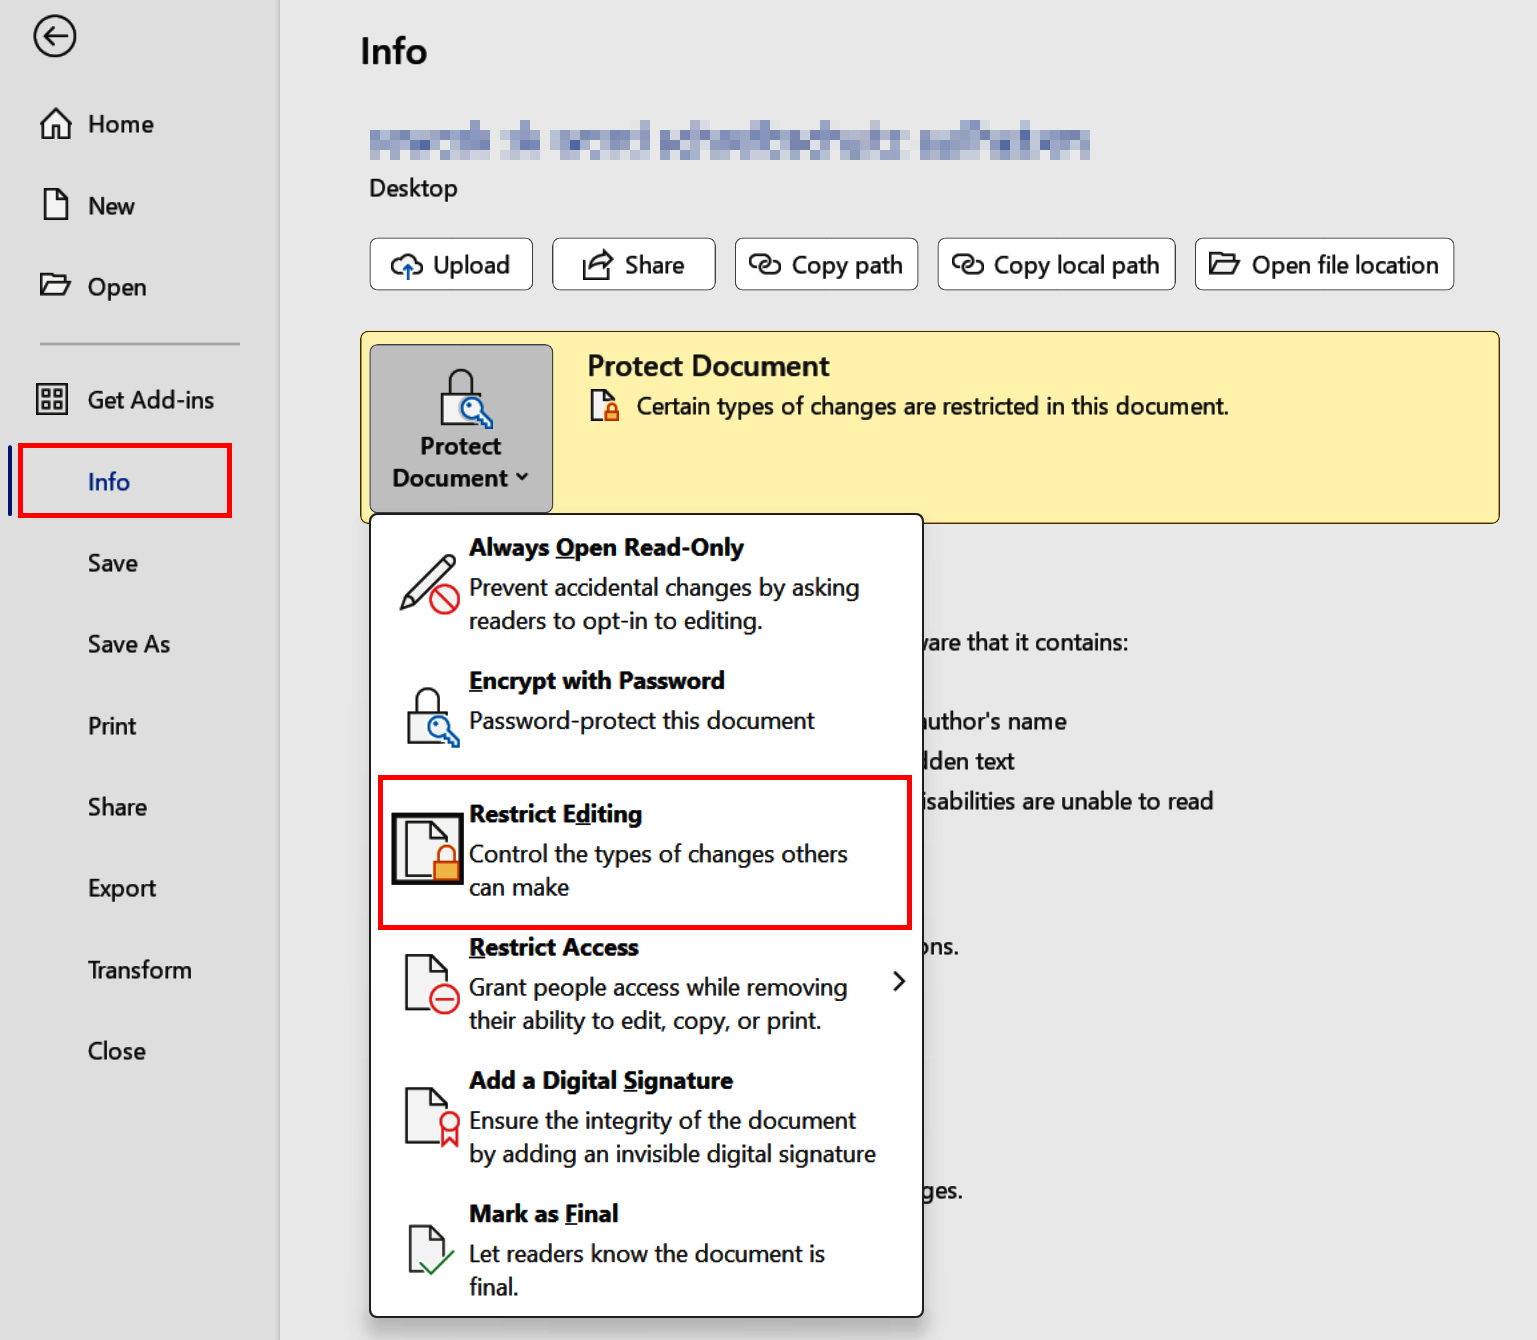1537x1340 pixels.
Task: Open the Save As page
Action: click(x=128, y=644)
